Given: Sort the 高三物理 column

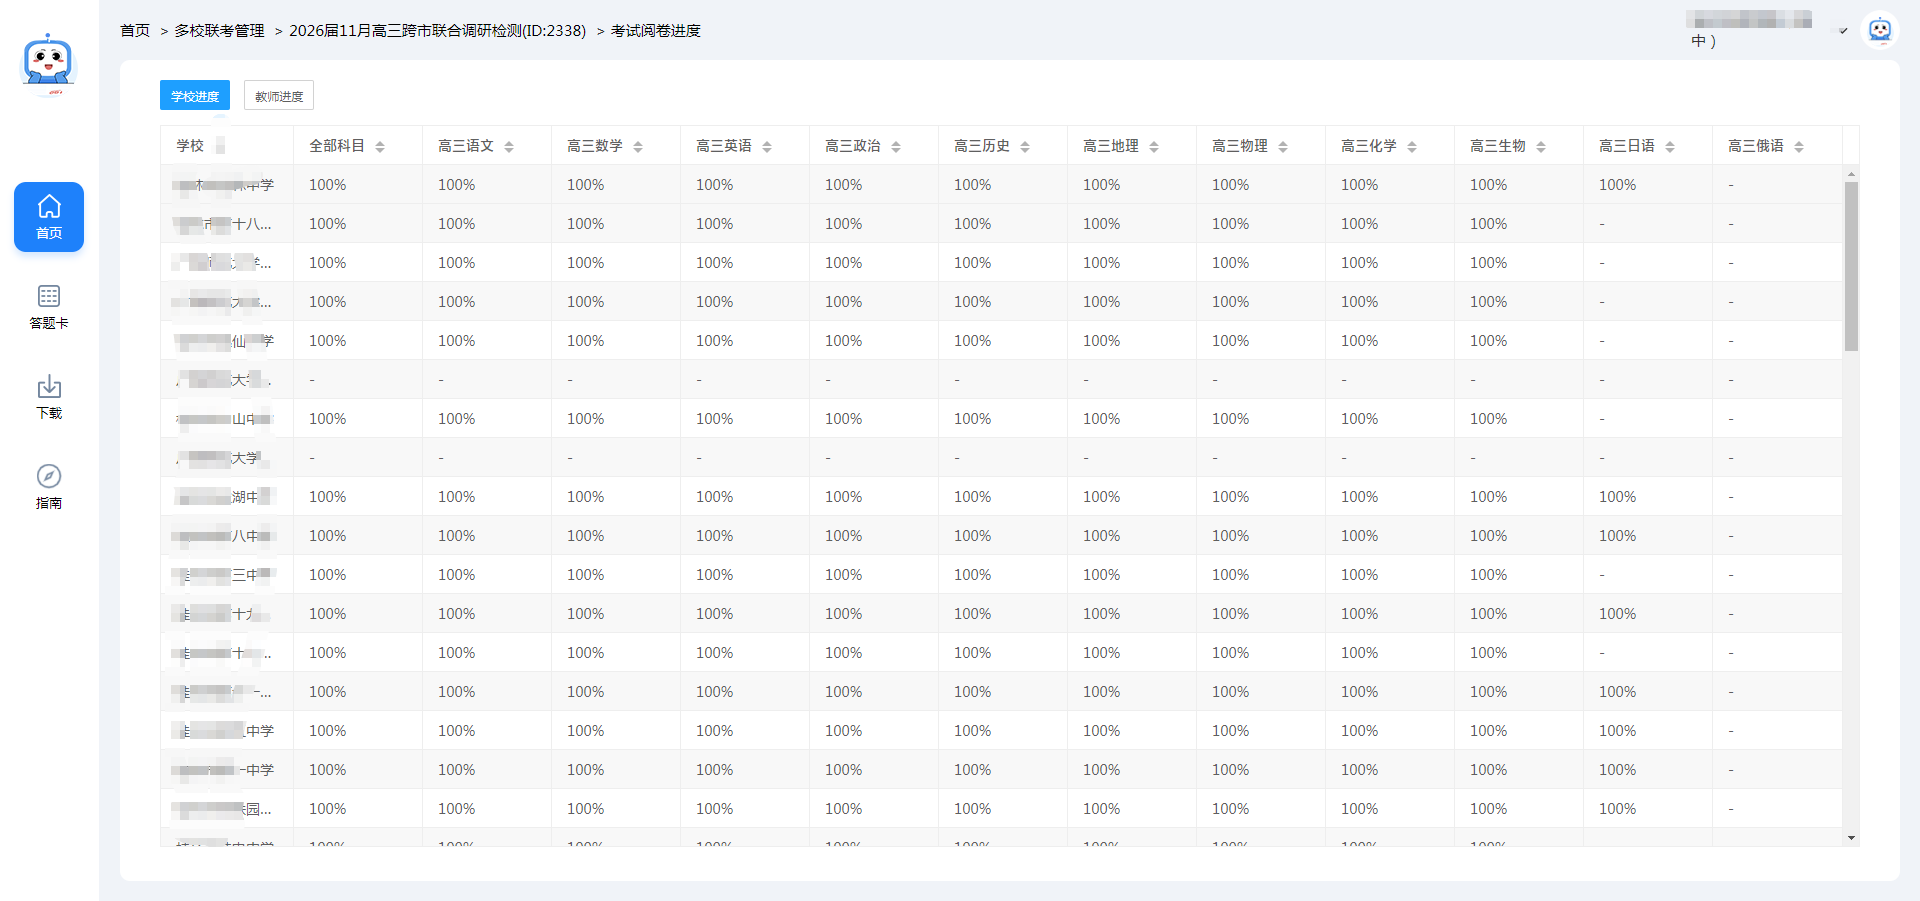Looking at the screenshot, I should click(1283, 147).
